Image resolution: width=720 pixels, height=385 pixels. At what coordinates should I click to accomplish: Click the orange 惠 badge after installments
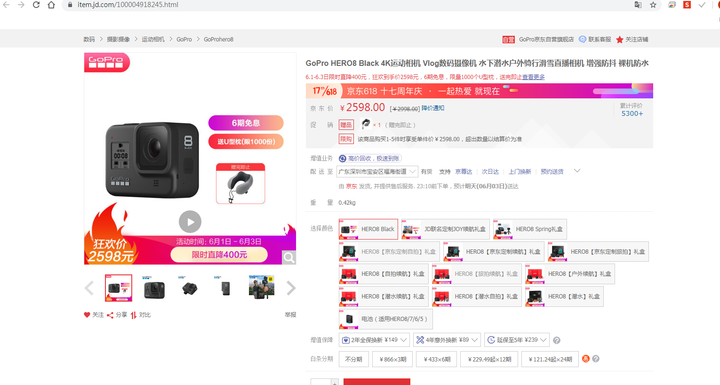585,359
